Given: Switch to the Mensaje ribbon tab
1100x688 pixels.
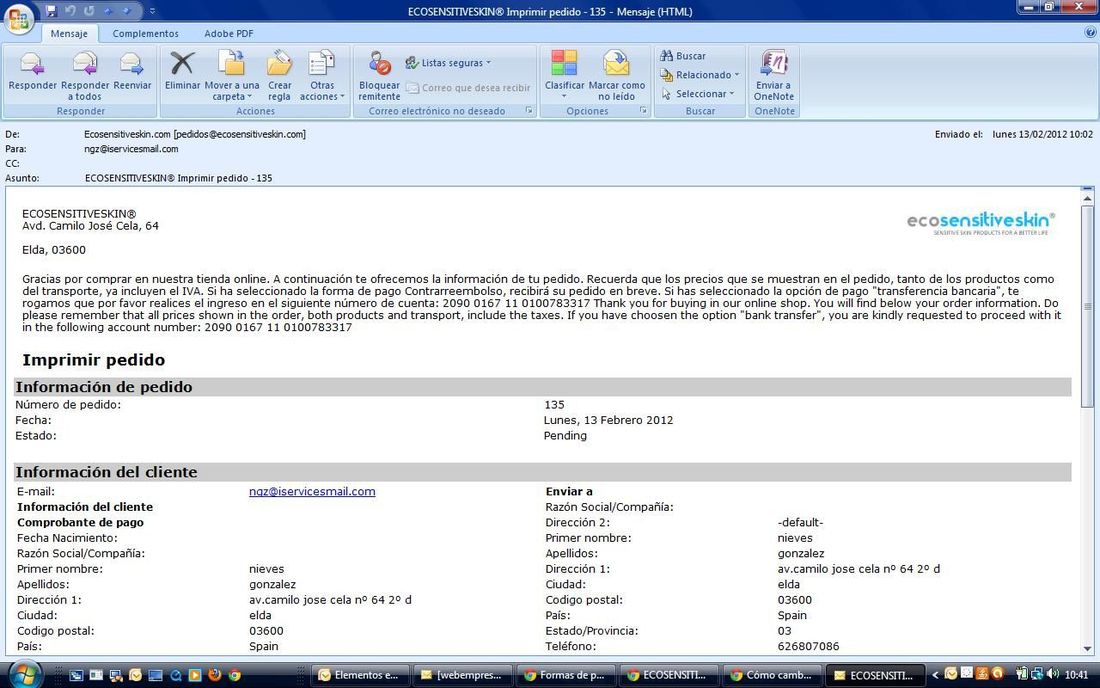Looking at the screenshot, I should point(69,33).
